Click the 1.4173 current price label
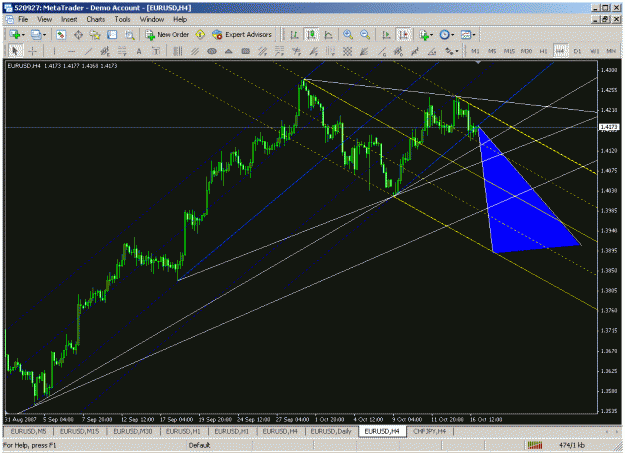 click(x=609, y=127)
